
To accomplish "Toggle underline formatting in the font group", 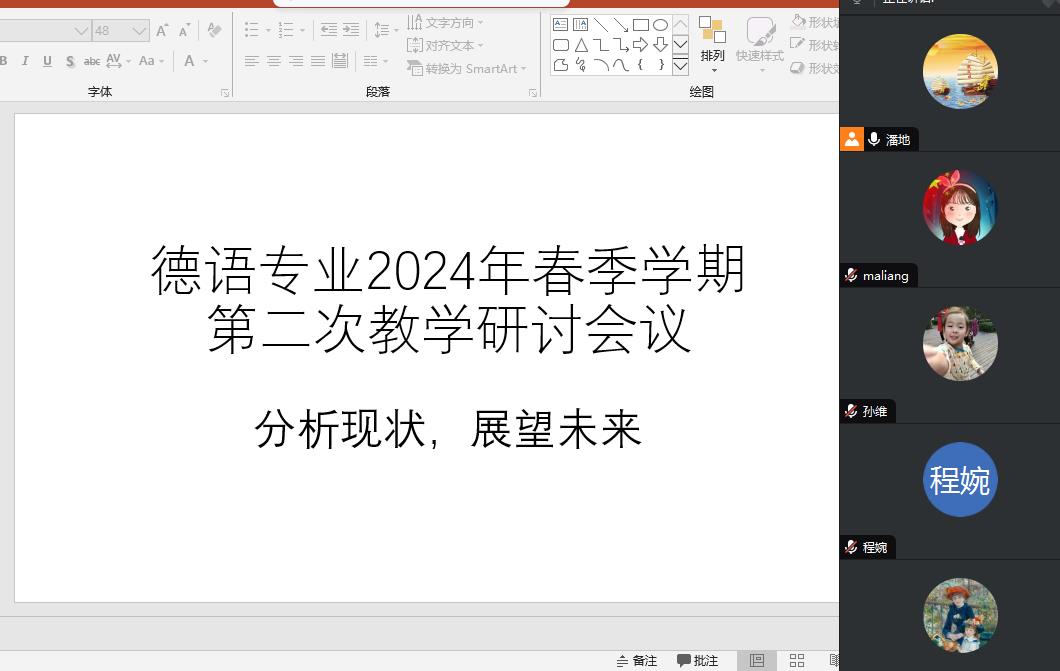I will [x=47, y=61].
